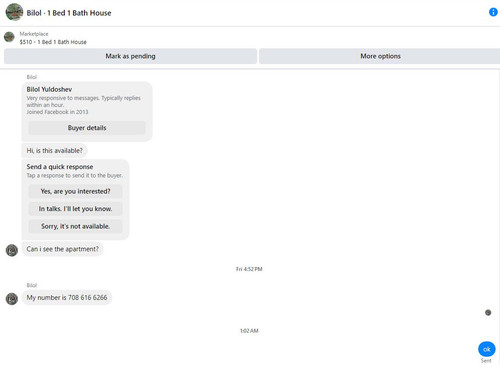
Task: Click header profile picture of Bilol listing
Action: pos(14,12)
